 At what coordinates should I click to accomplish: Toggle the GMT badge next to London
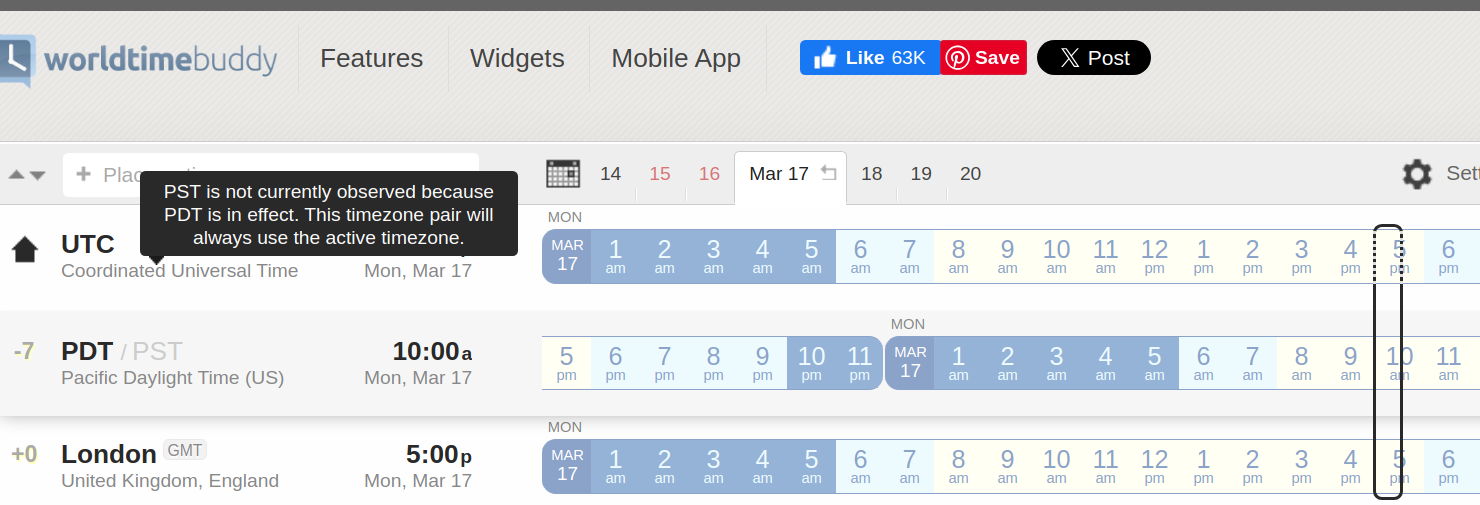(185, 451)
